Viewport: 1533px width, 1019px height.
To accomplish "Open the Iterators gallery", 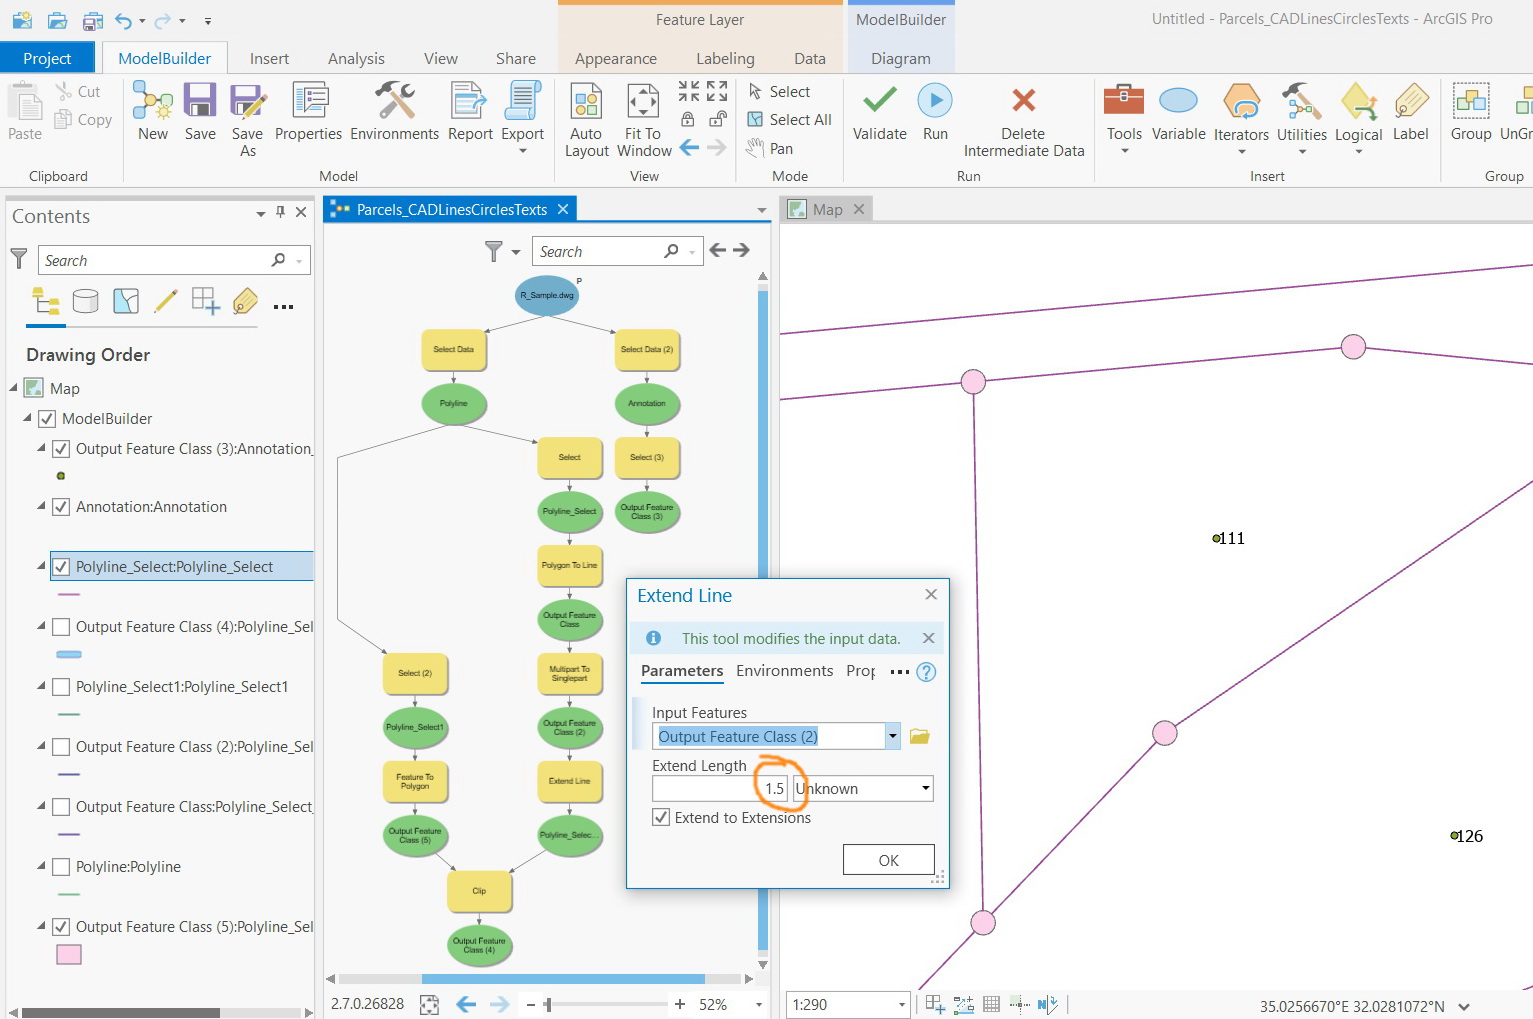I will [x=1240, y=118].
